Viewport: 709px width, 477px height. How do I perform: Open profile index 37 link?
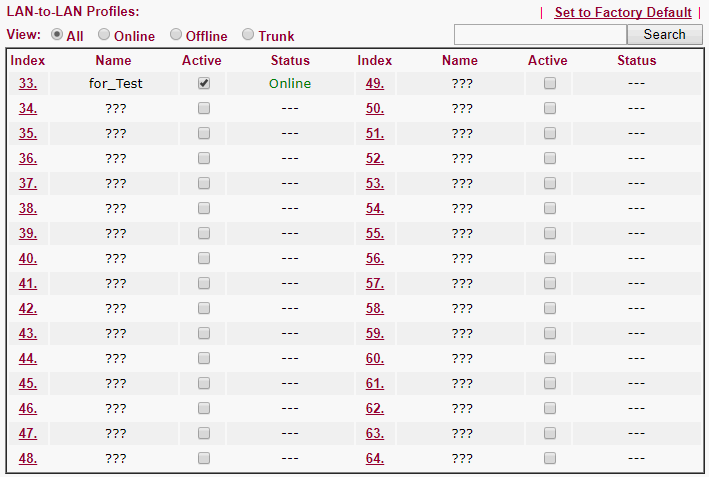(x=28, y=183)
